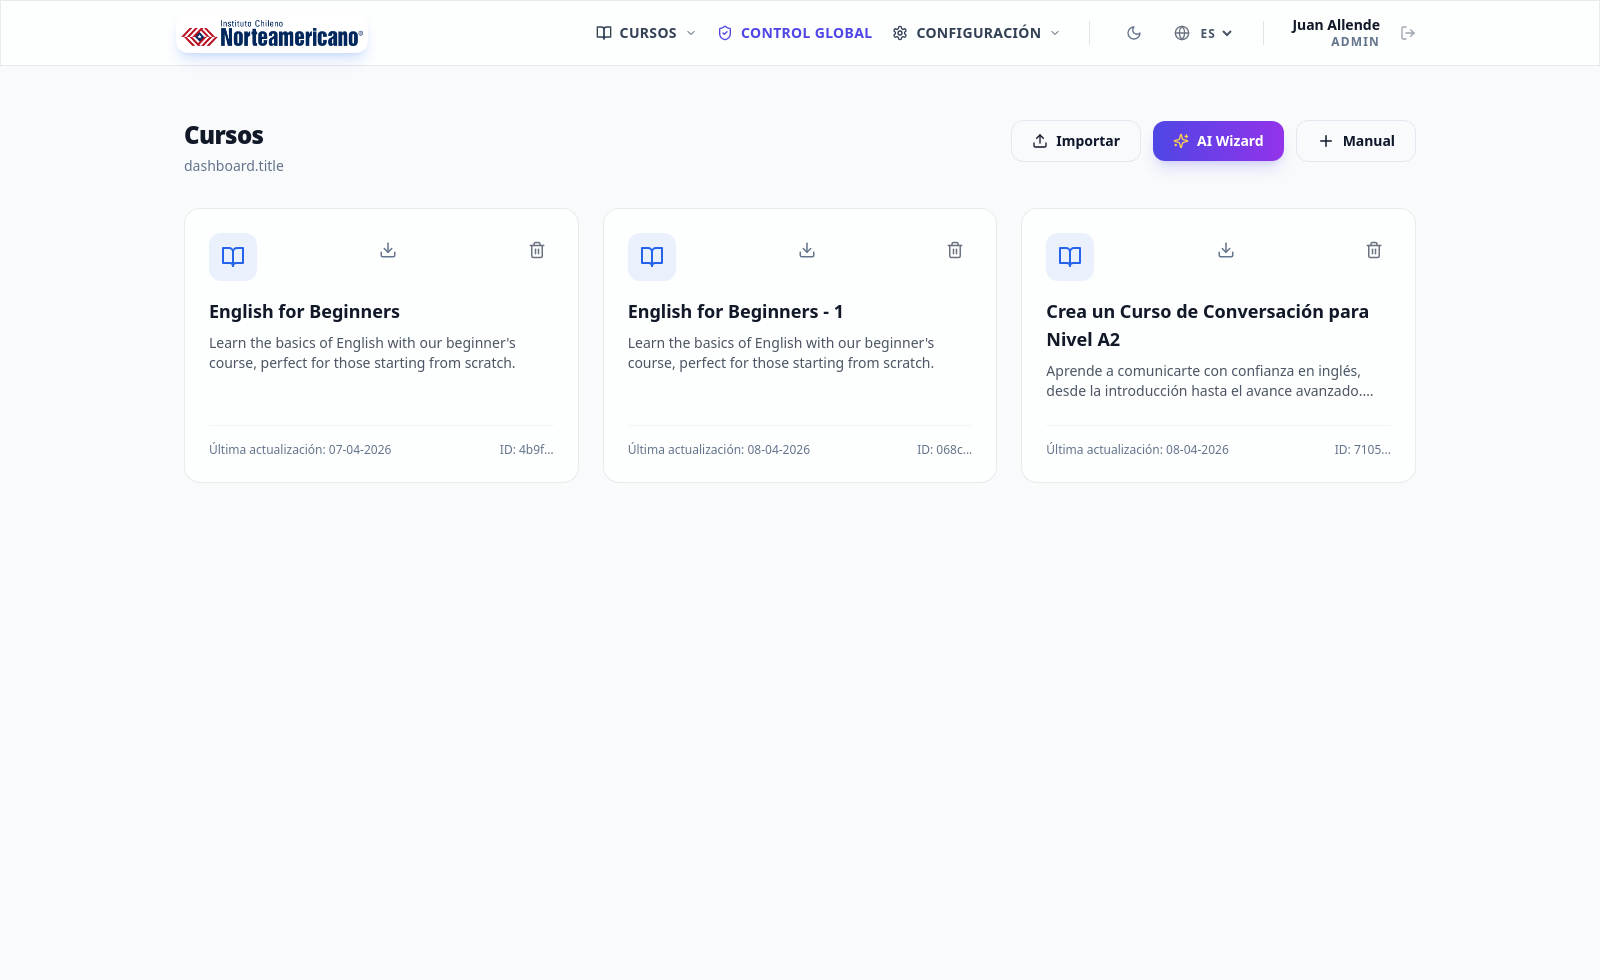
Task: Delete the English for Beginners course
Action: click(537, 250)
